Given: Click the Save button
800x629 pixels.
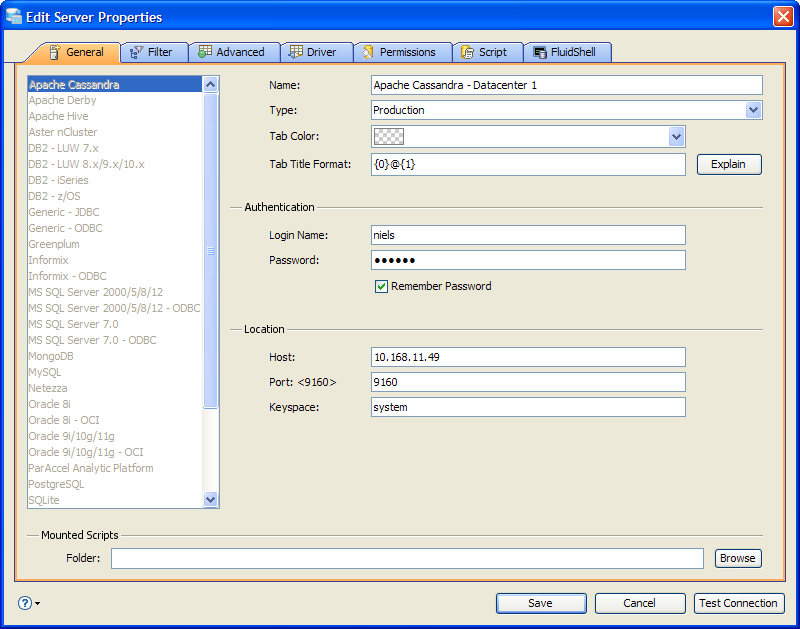Looking at the screenshot, I should click(541, 603).
